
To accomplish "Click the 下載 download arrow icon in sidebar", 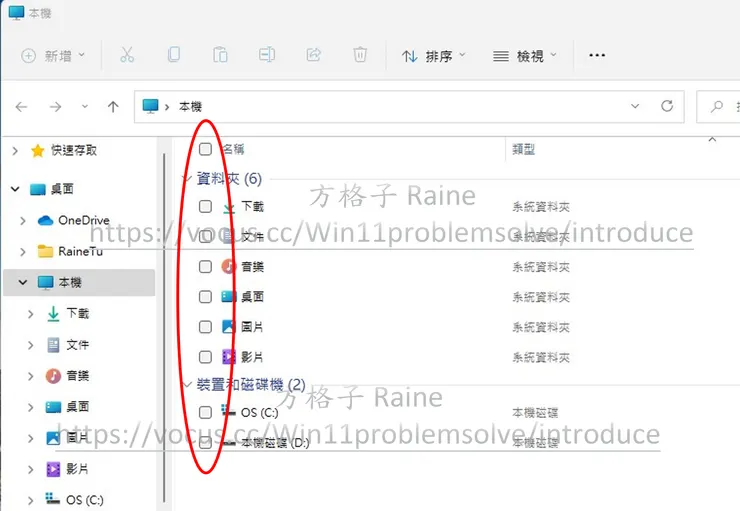I will pos(53,314).
